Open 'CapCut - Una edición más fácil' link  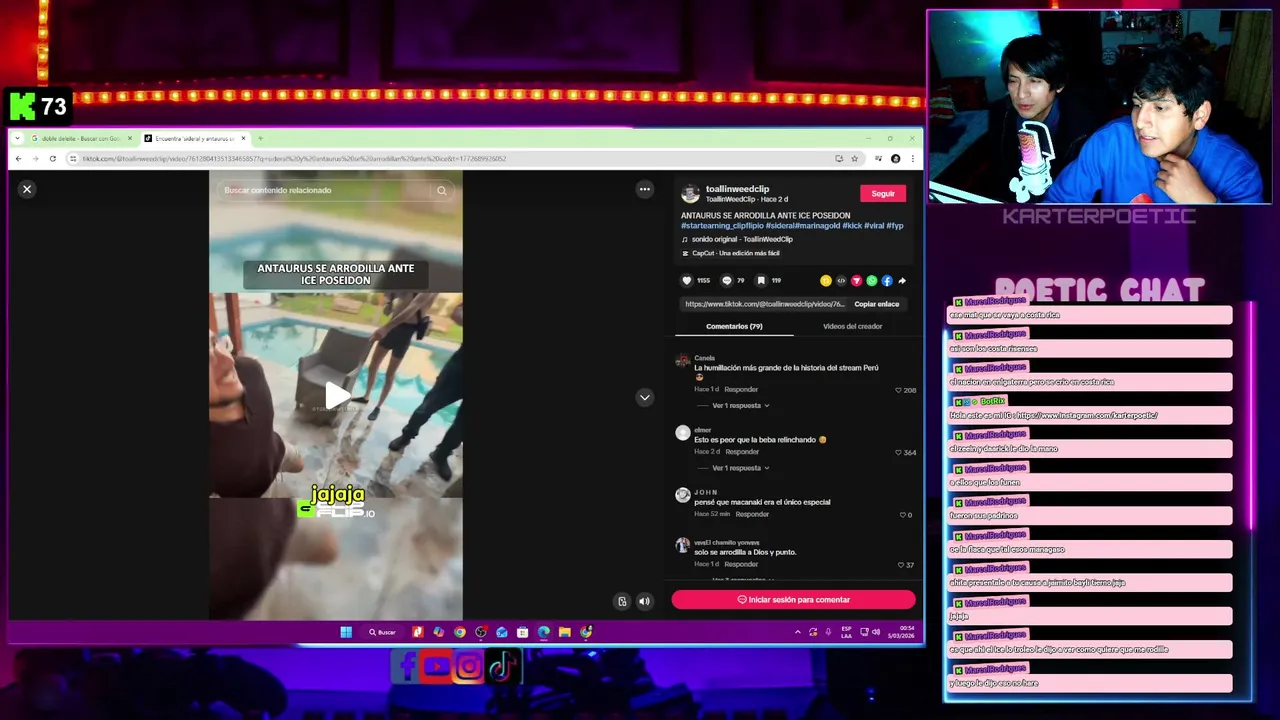point(735,253)
